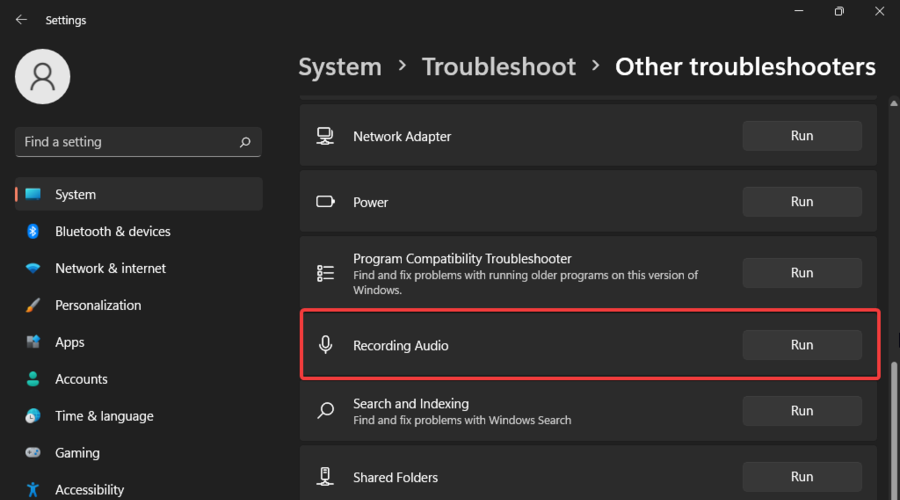Viewport: 900px width, 500px height.
Task: Open the Apps settings section
Action: 70,342
